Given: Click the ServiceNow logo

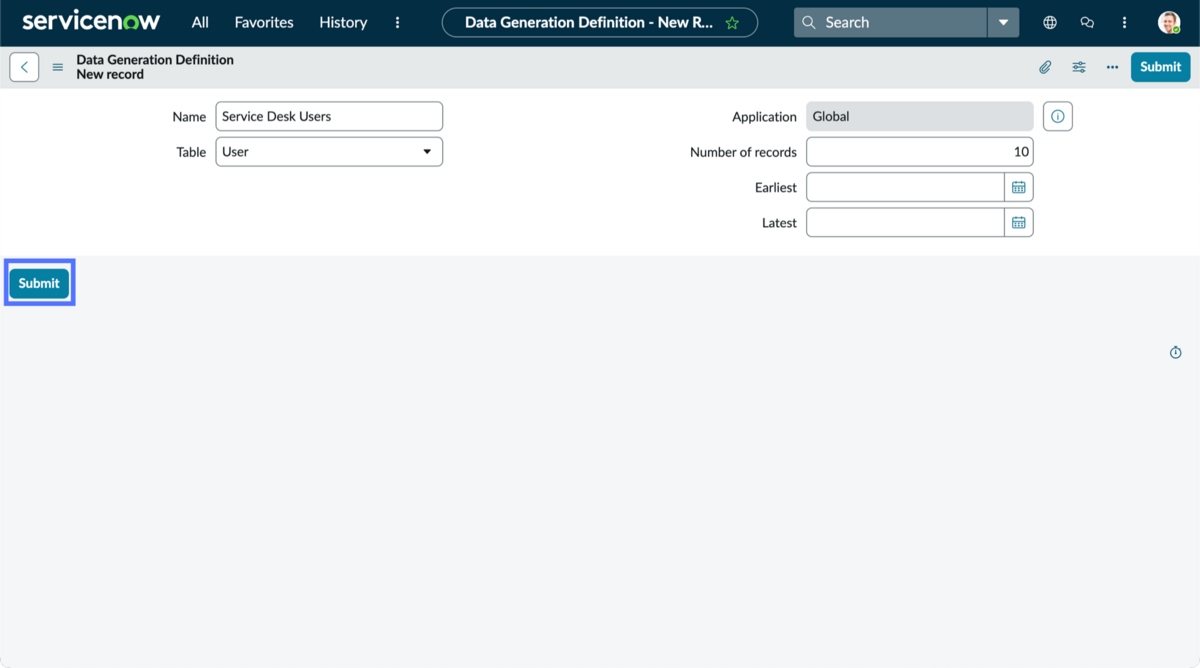Looking at the screenshot, I should (91, 21).
